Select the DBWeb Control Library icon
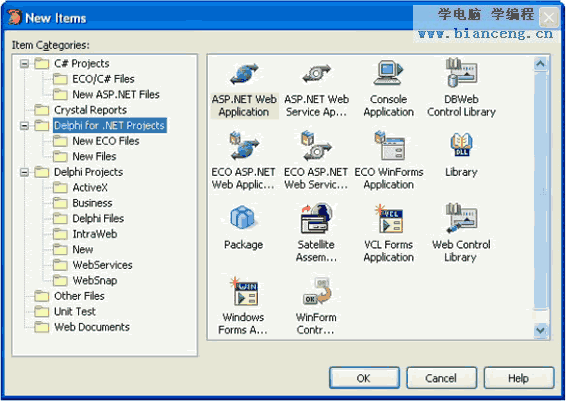Screen dimensions: 566x401 pyautogui.click(x=461, y=73)
